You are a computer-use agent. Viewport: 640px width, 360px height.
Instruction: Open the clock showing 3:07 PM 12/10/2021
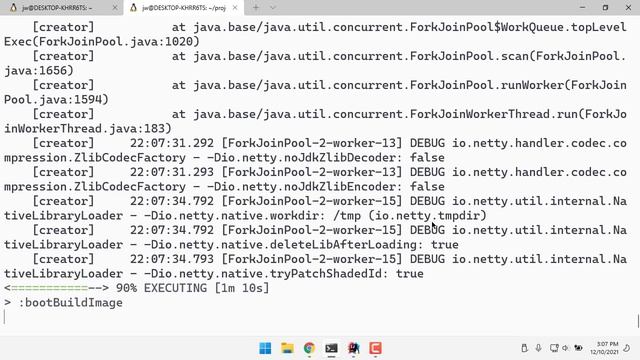[604, 348]
